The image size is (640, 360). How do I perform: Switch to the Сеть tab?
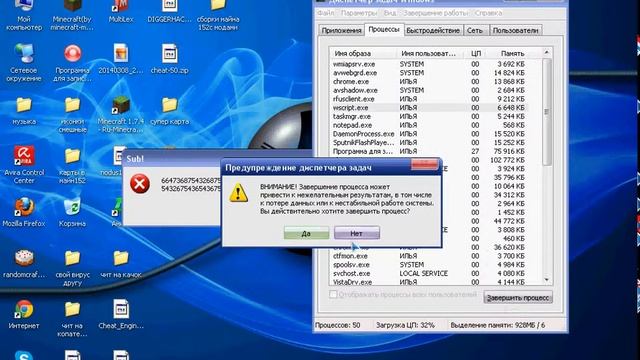[475, 31]
